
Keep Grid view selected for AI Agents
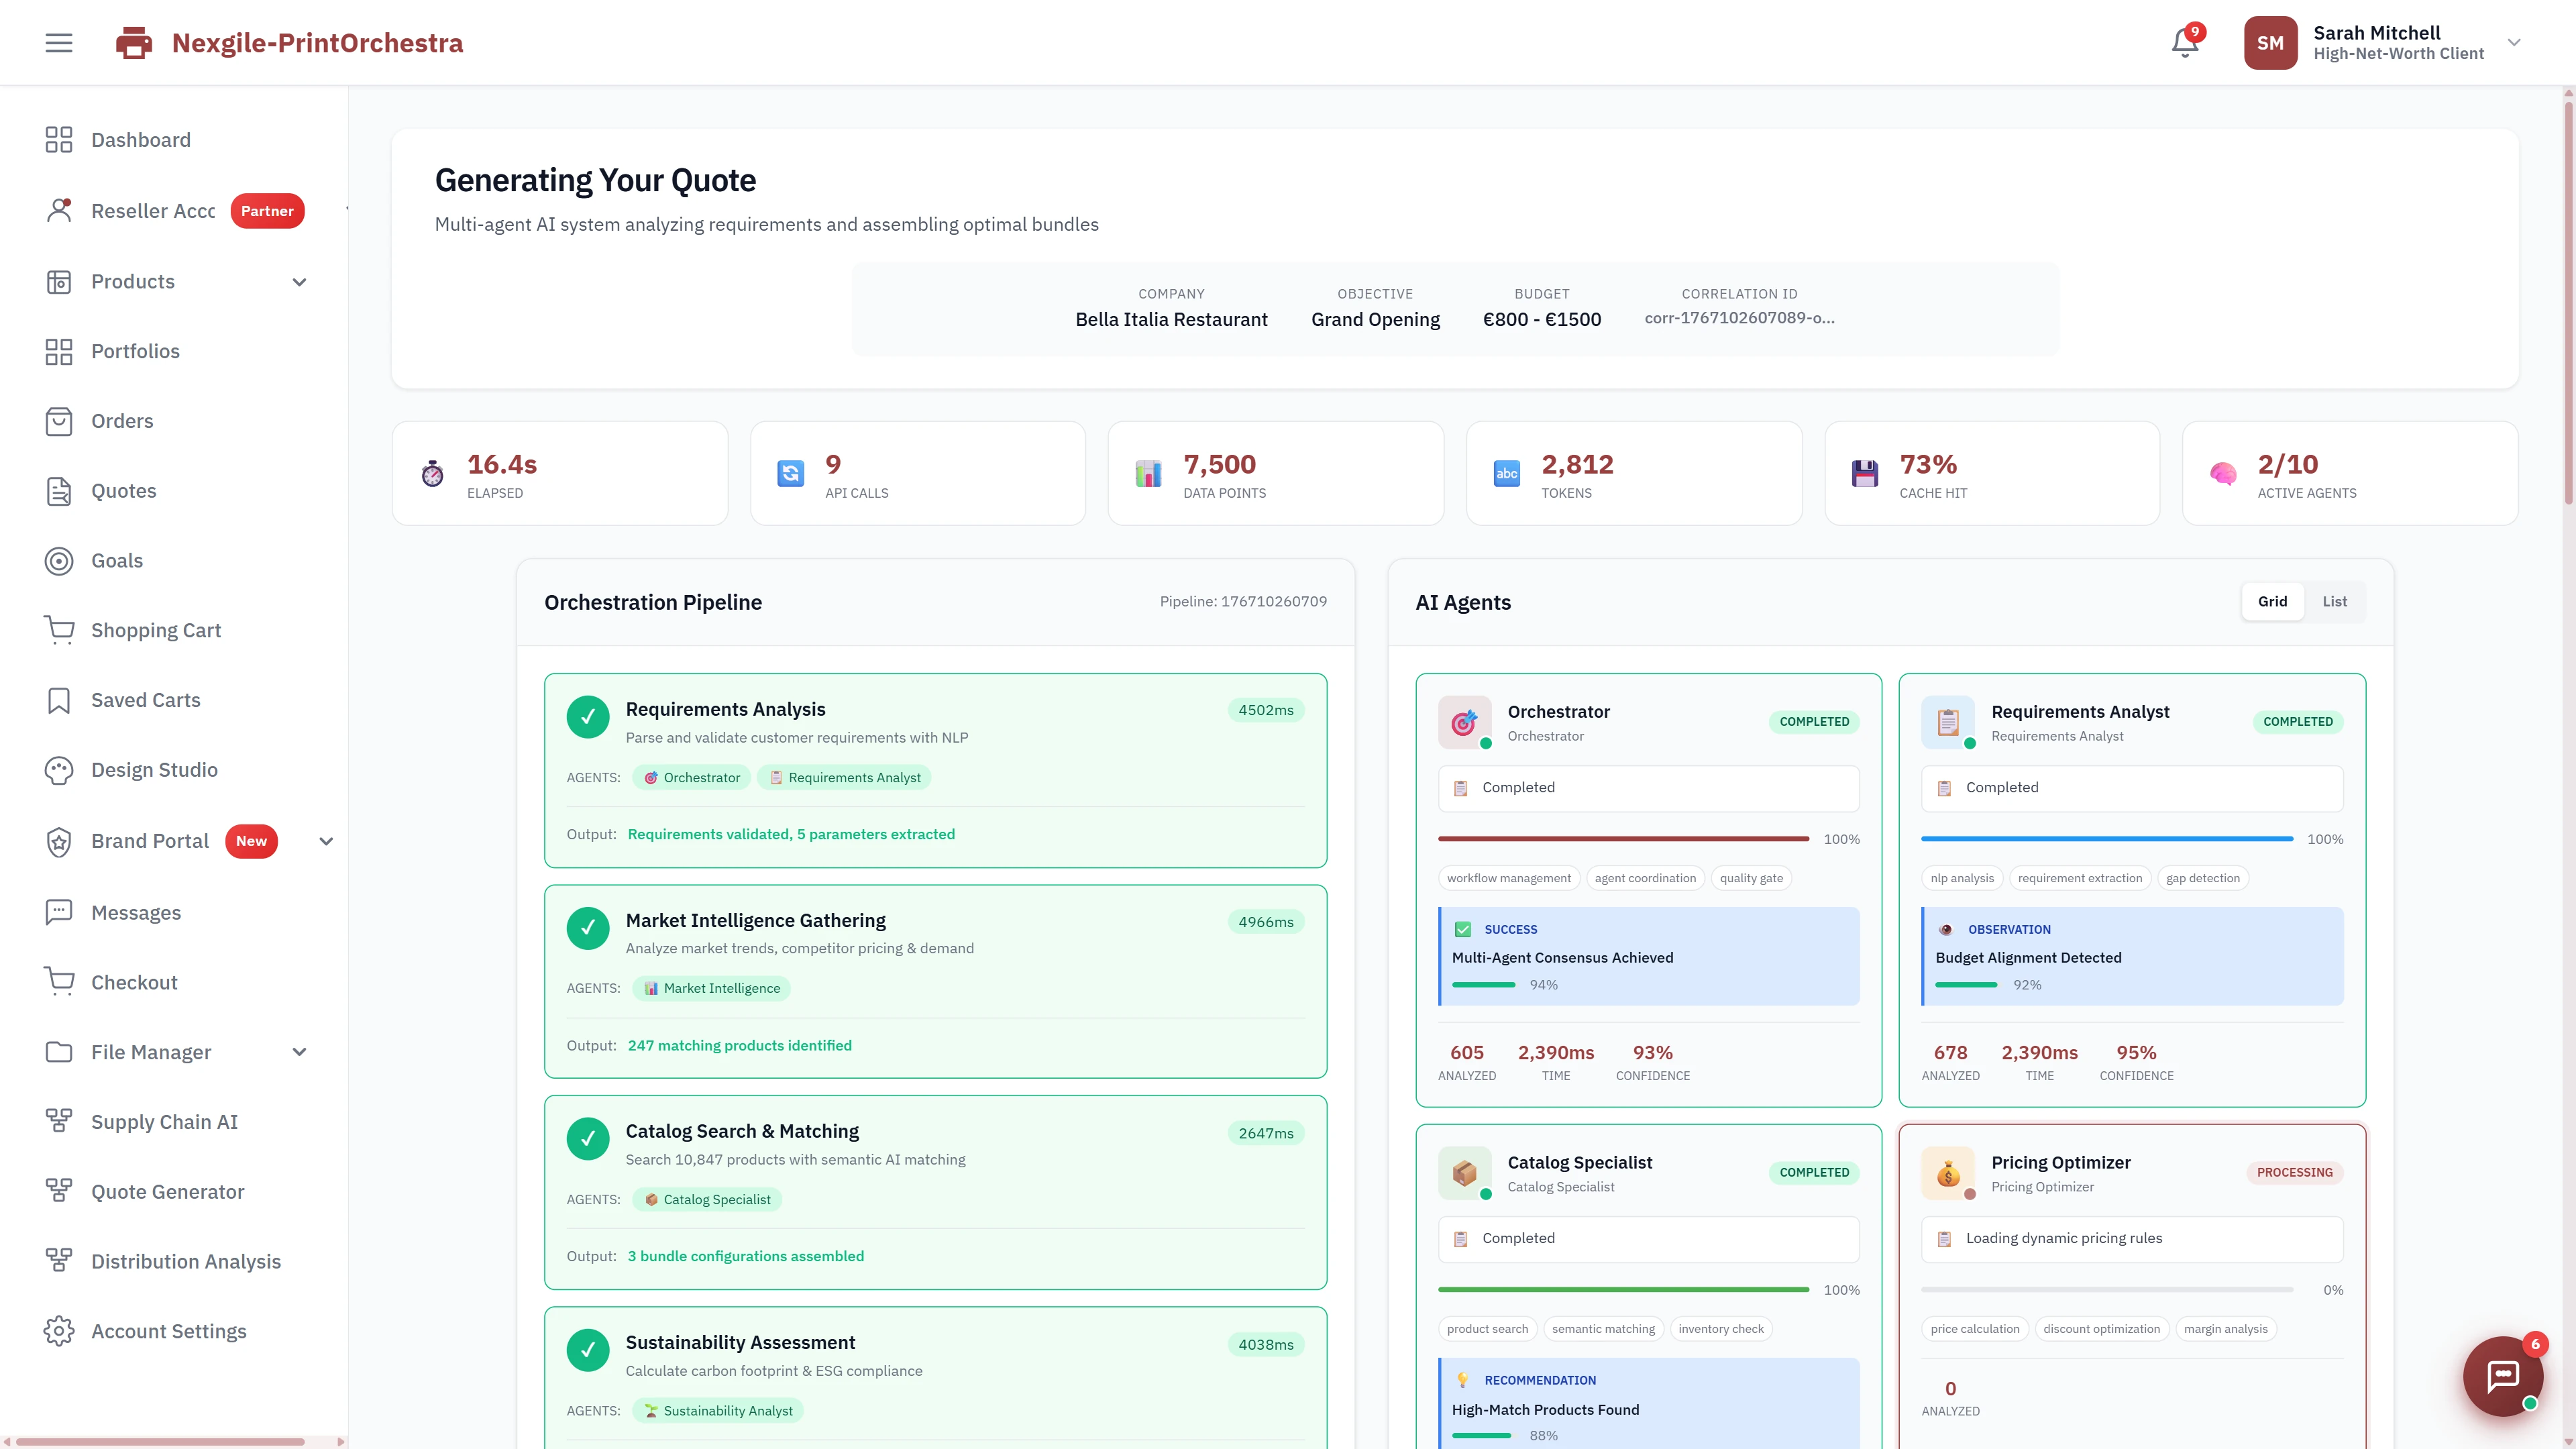click(2272, 601)
